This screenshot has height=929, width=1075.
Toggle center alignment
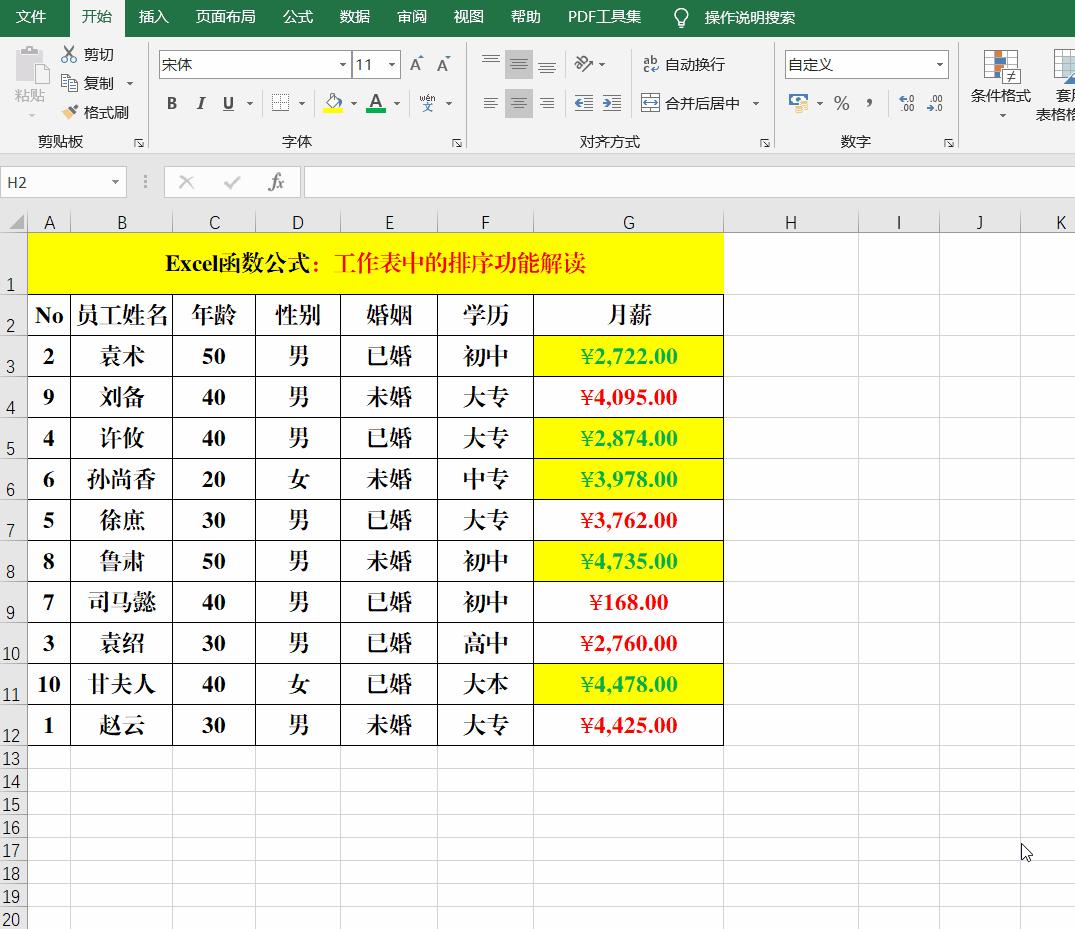(x=519, y=103)
